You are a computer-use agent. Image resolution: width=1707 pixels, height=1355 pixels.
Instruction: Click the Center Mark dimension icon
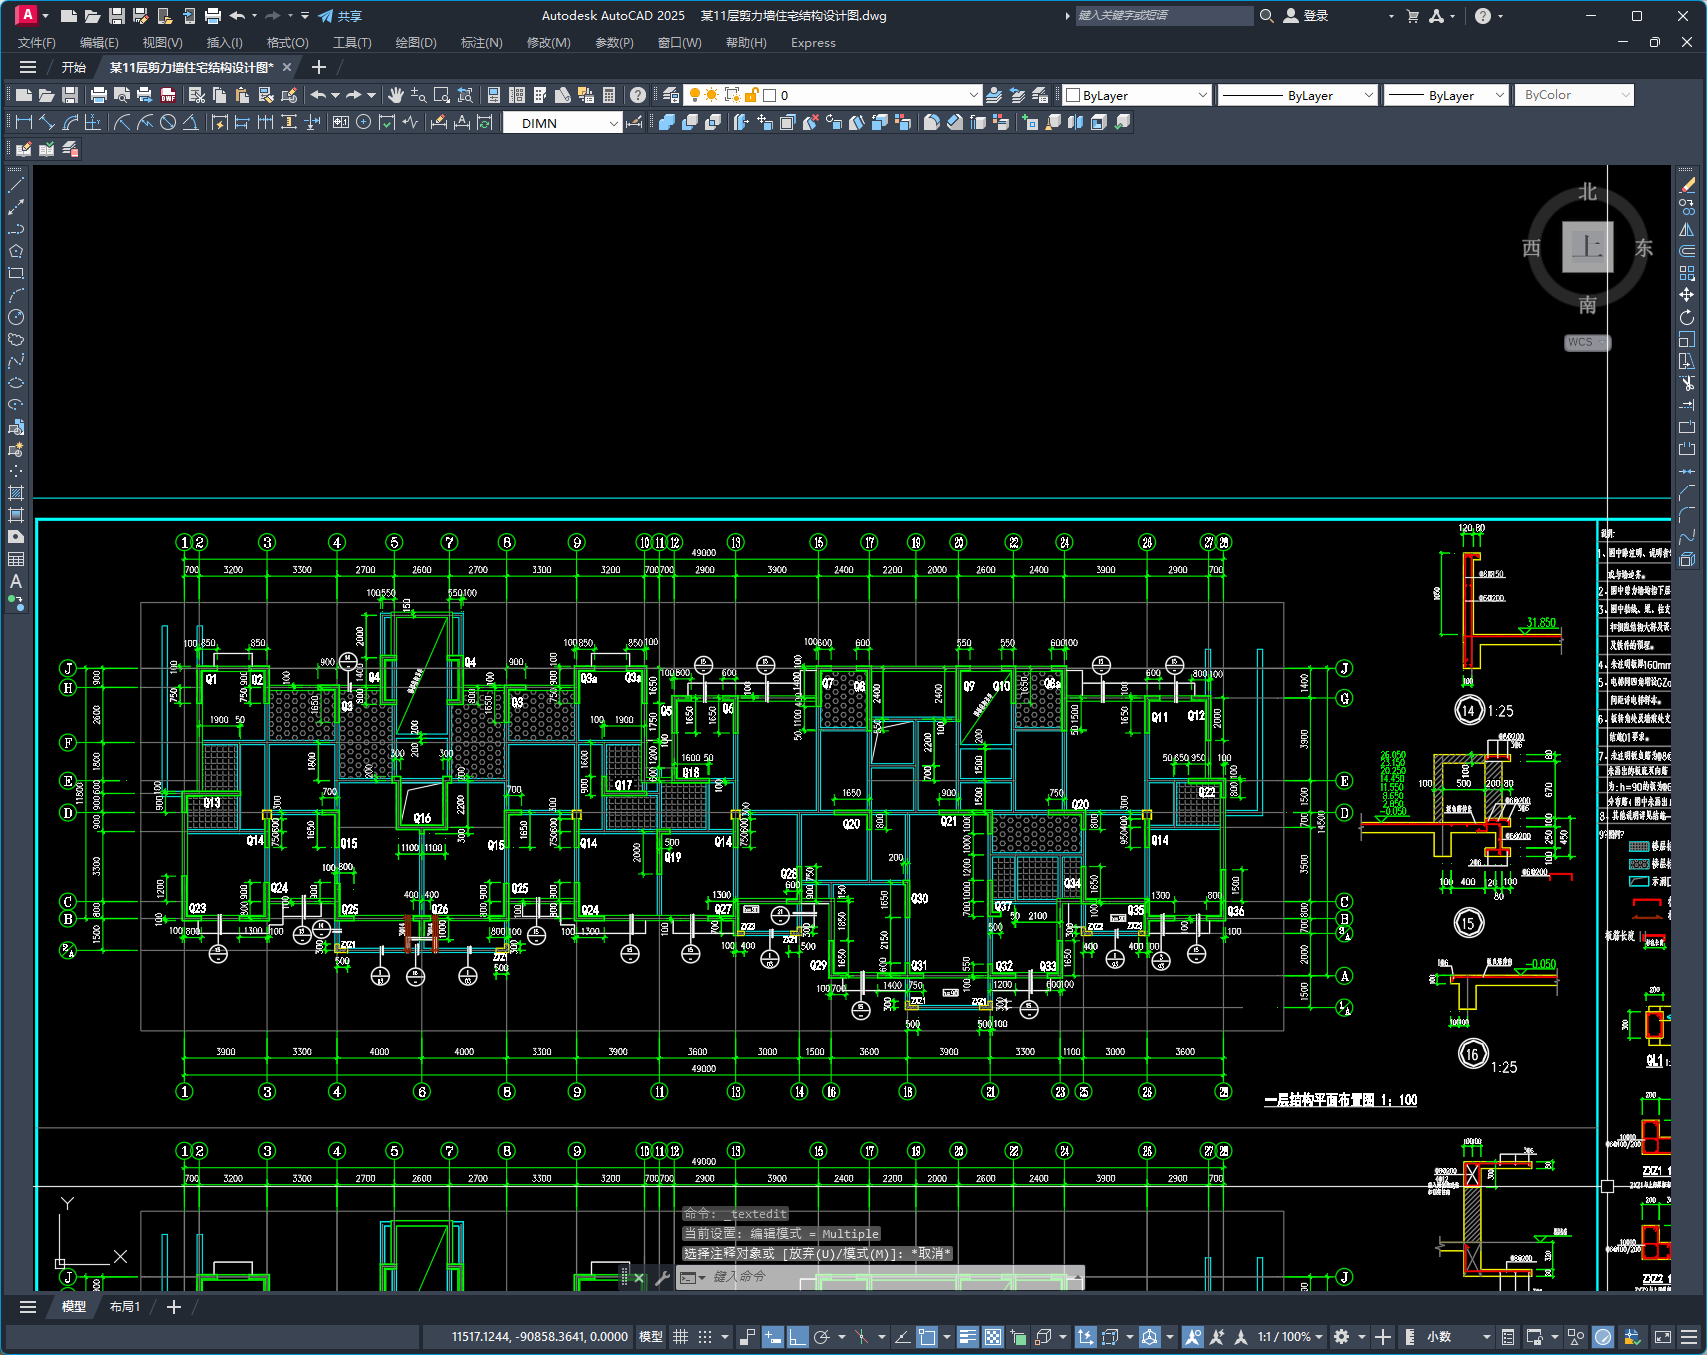tap(364, 122)
